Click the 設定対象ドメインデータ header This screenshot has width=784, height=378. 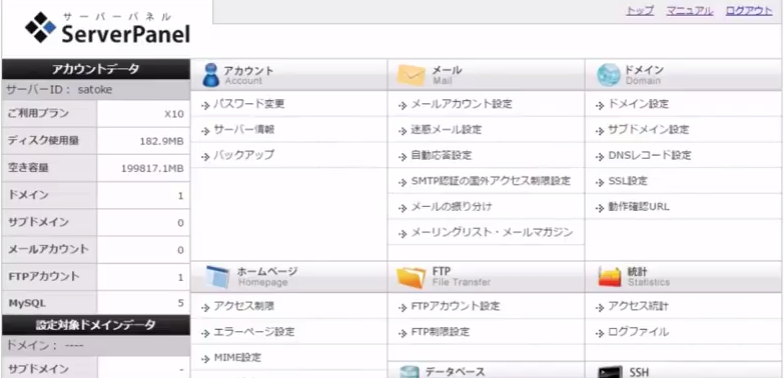pyautogui.click(x=96, y=325)
